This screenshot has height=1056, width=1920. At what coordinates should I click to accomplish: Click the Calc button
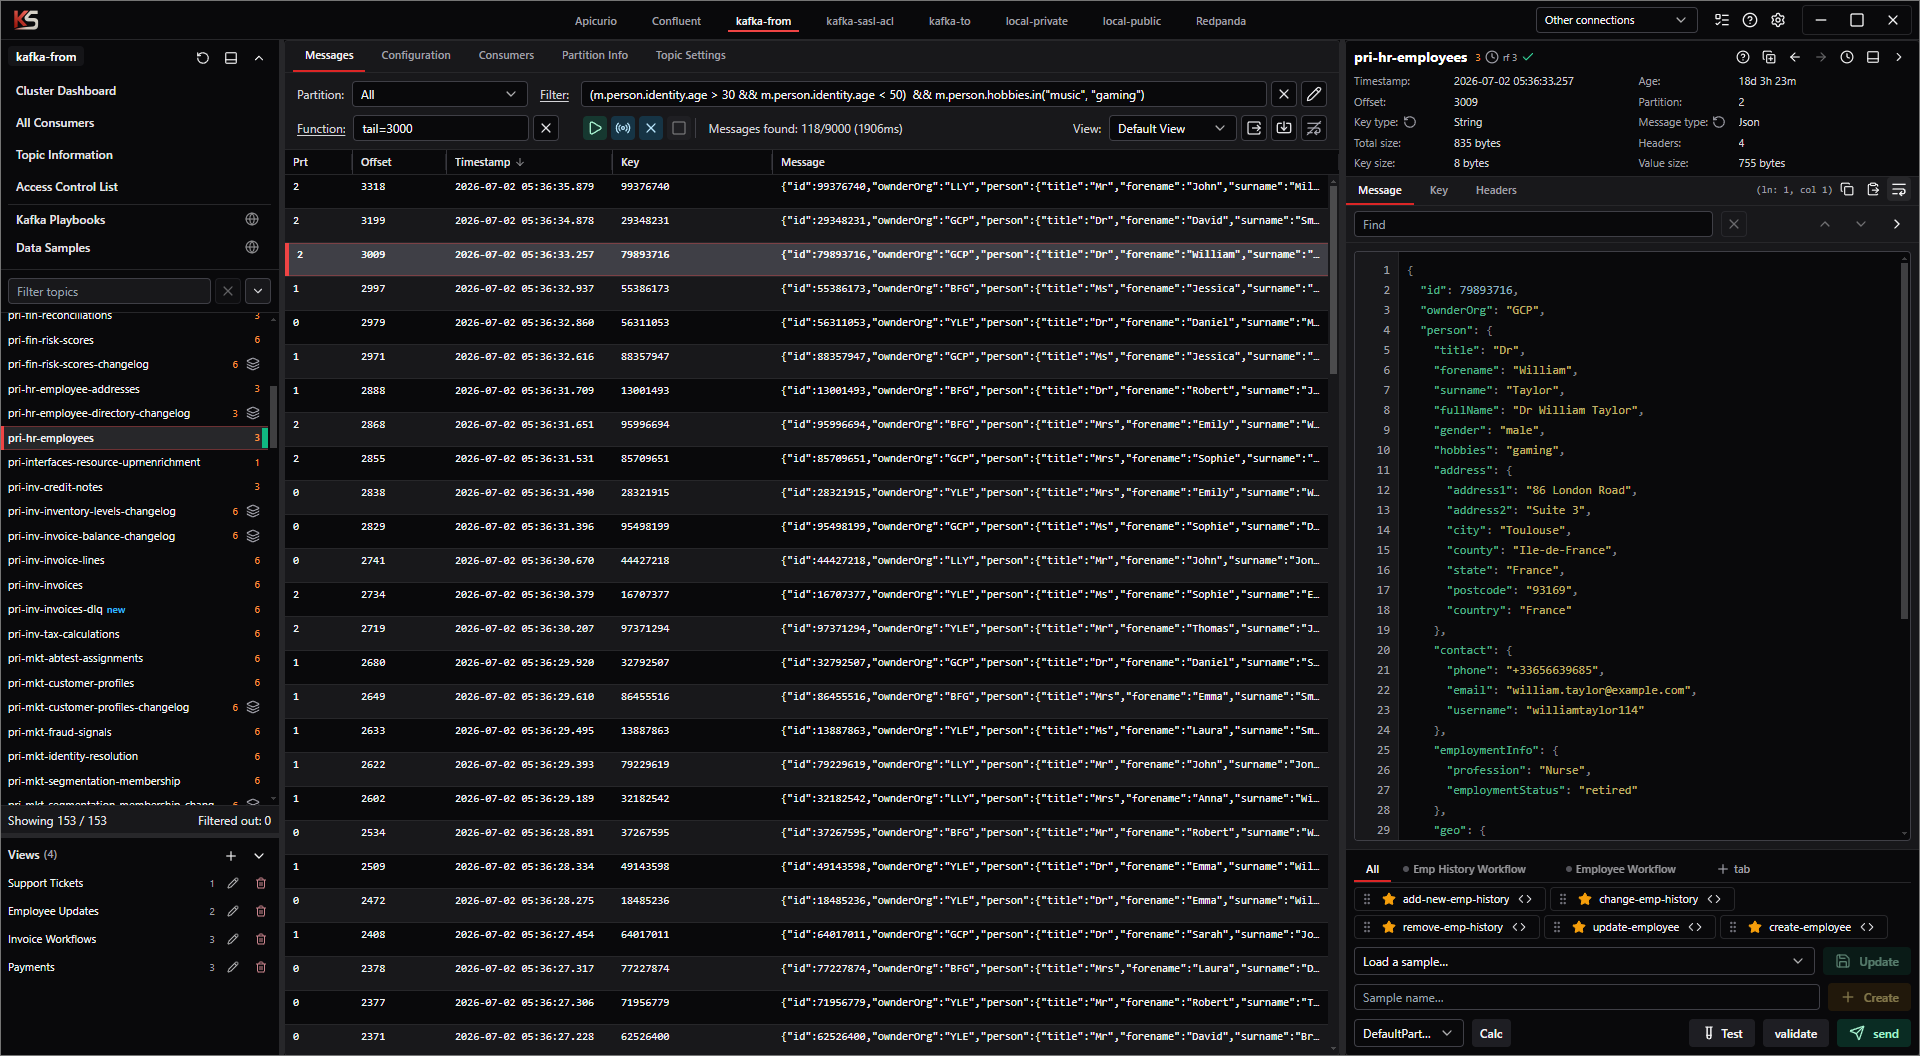[x=1491, y=1033]
